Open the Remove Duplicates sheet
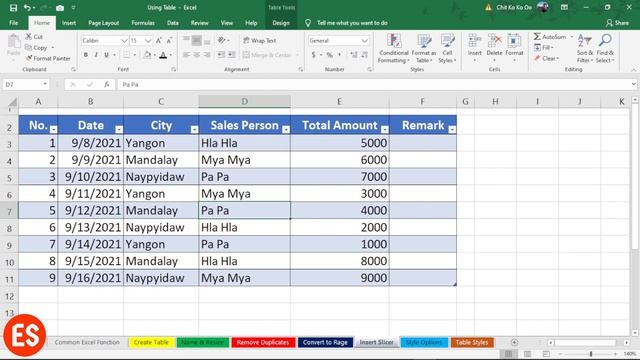 [x=263, y=342]
